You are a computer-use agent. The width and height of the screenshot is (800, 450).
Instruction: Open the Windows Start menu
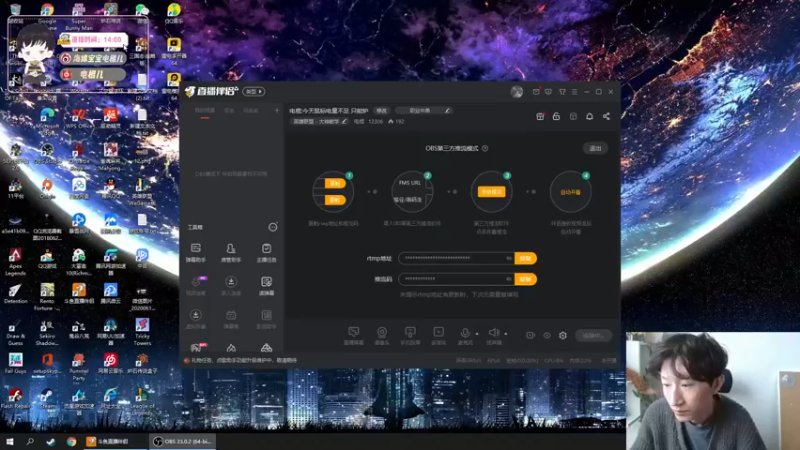coord(10,442)
